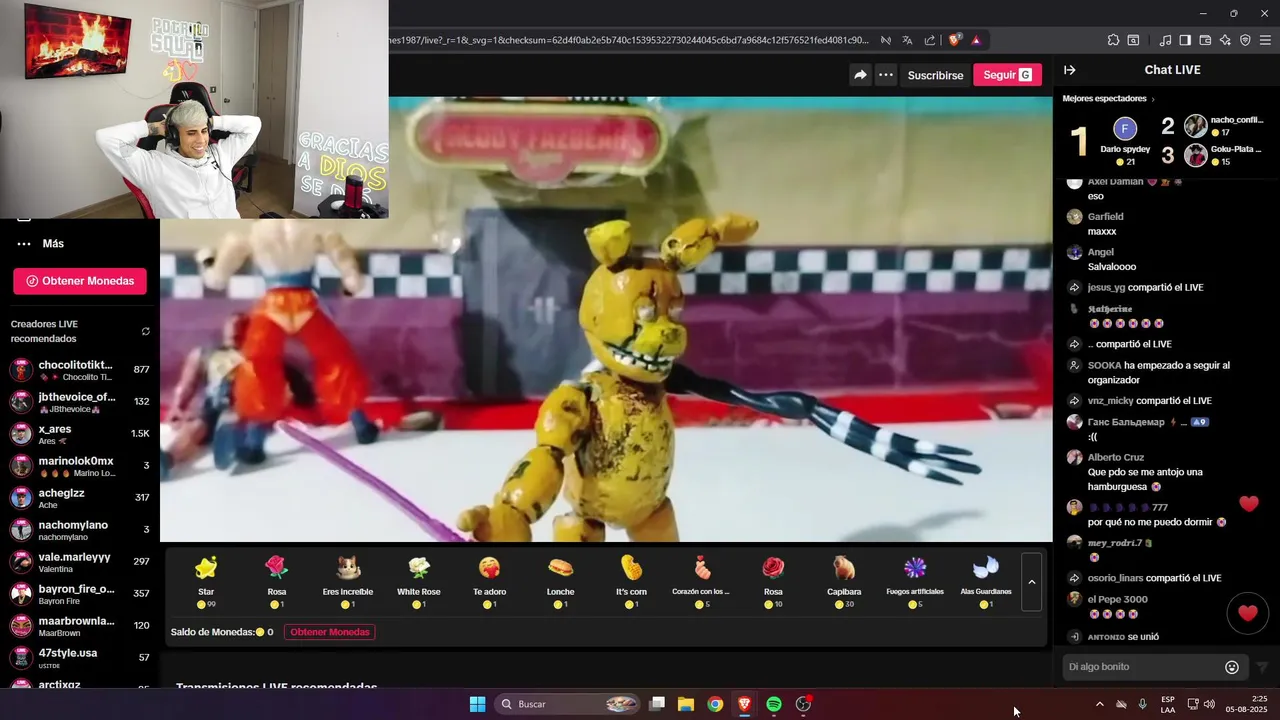Open Goku-Plata viewer avatar

point(1195,155)
